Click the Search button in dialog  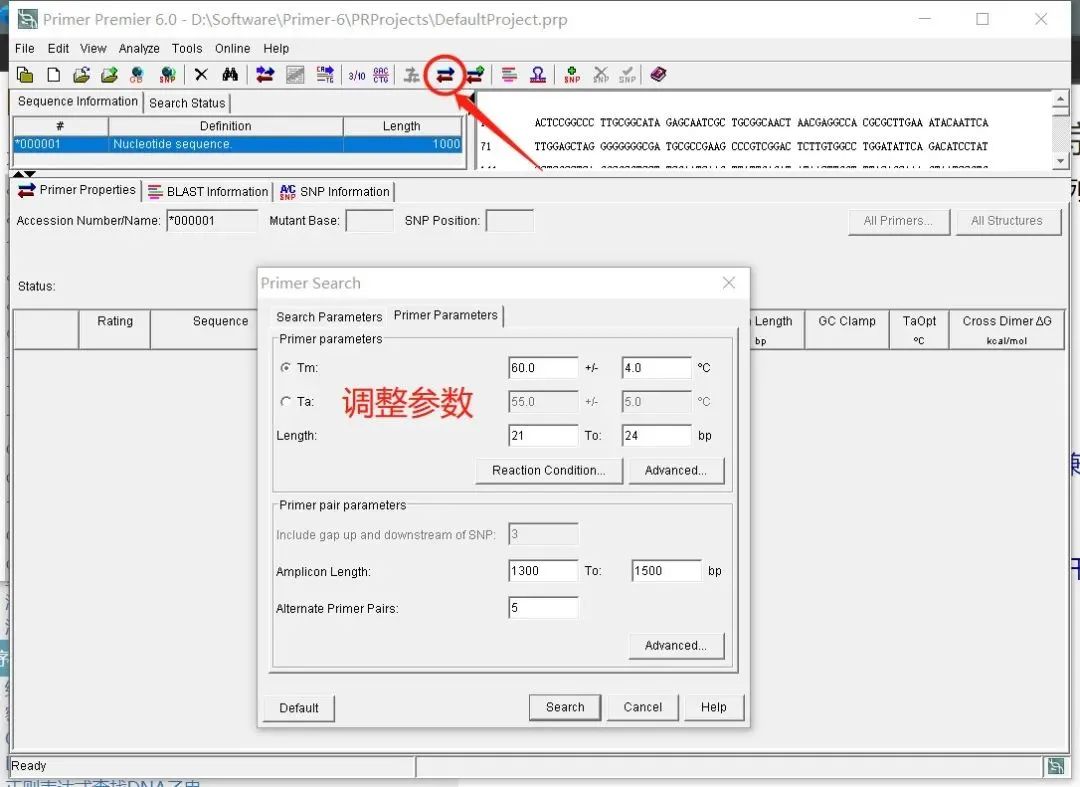coord(565,707)
